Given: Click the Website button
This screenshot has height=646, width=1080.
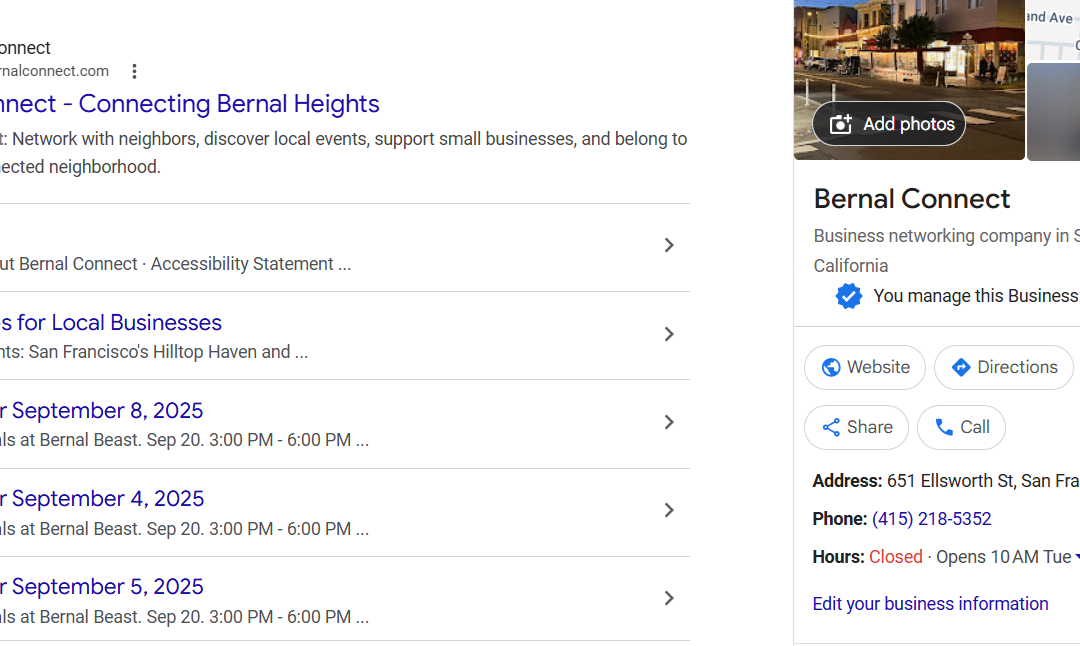Looking at the screenshot, I should pos(864,367).
